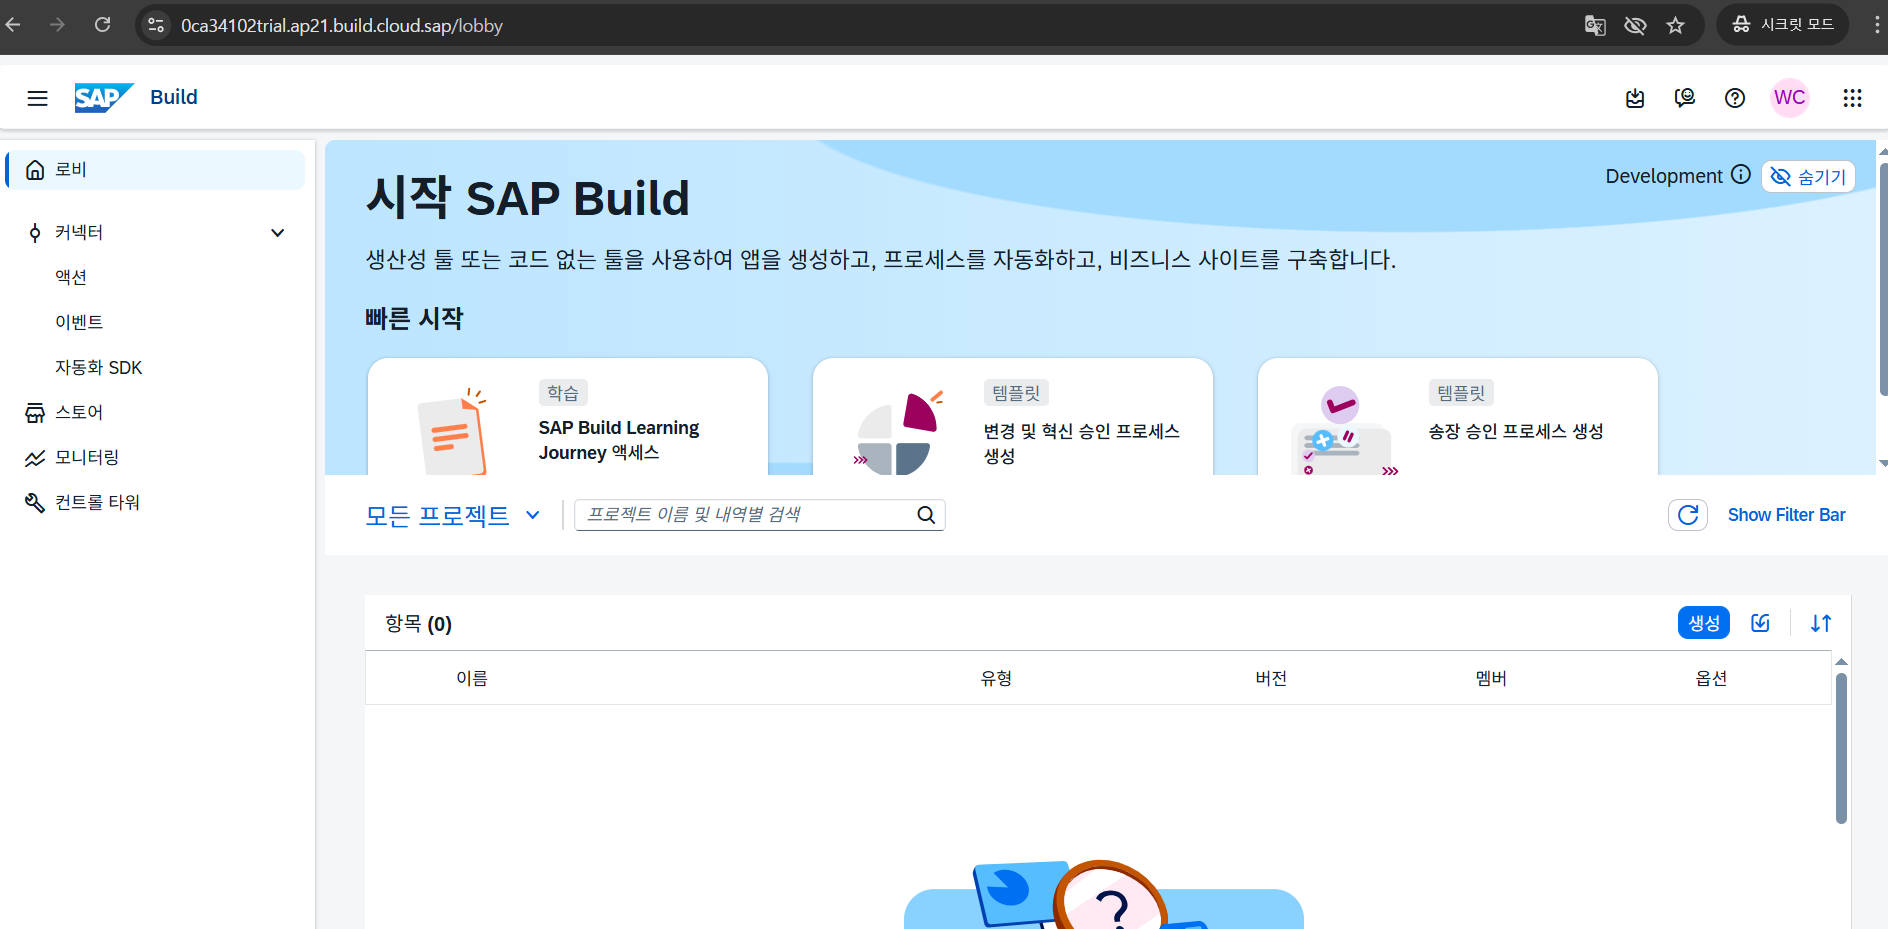Click the import project icon
This screenshot has height=929, width=1888.
pyautogui.click(x=1761, y=623)
